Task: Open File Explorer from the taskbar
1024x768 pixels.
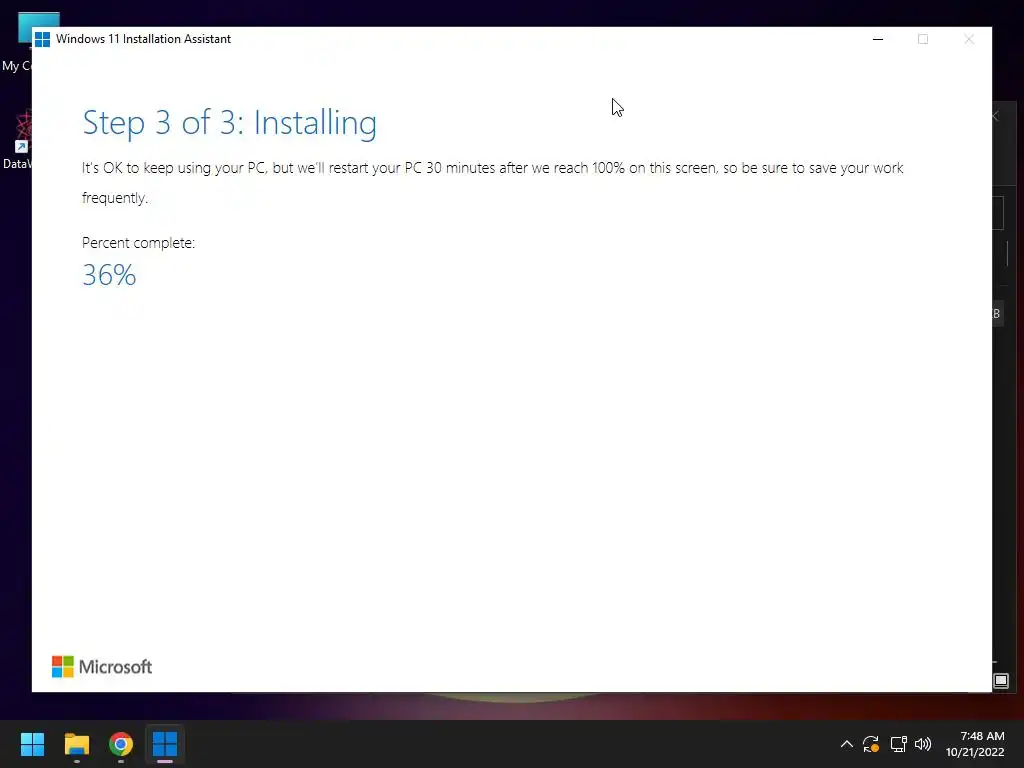Action: click(76, 744)
